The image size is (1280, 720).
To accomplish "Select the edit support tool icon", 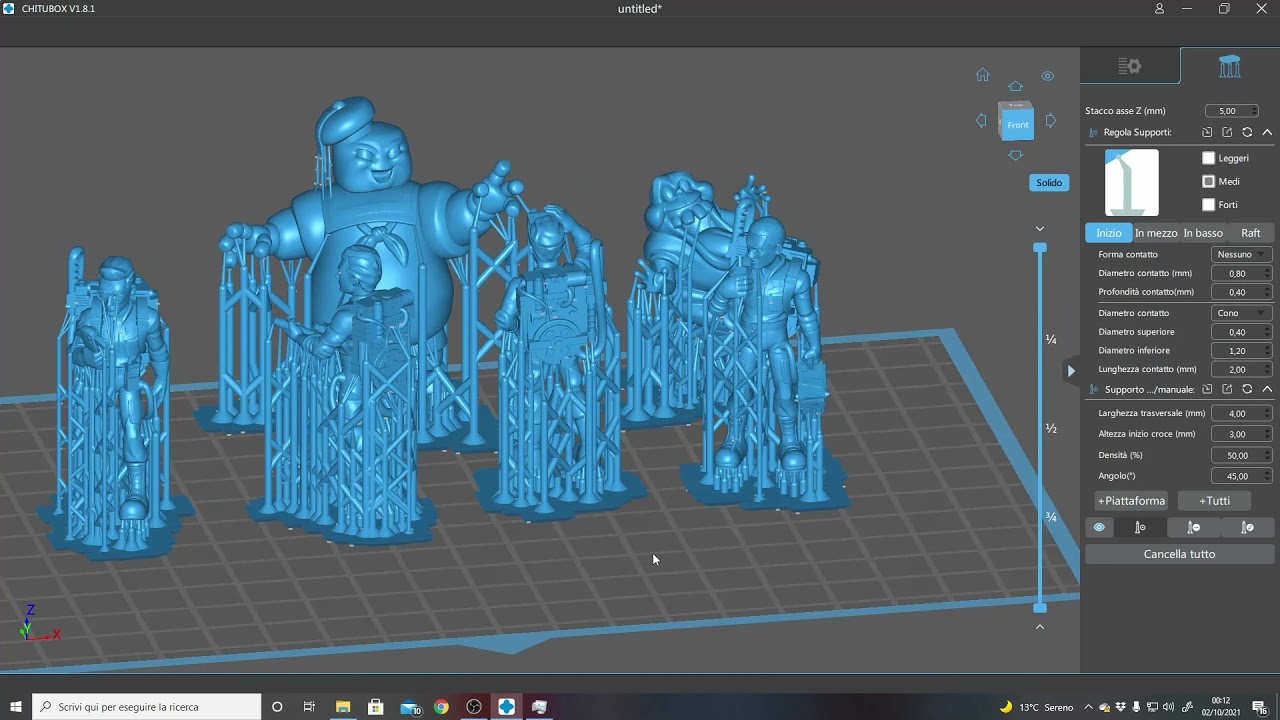I will tap(1247, 528).
